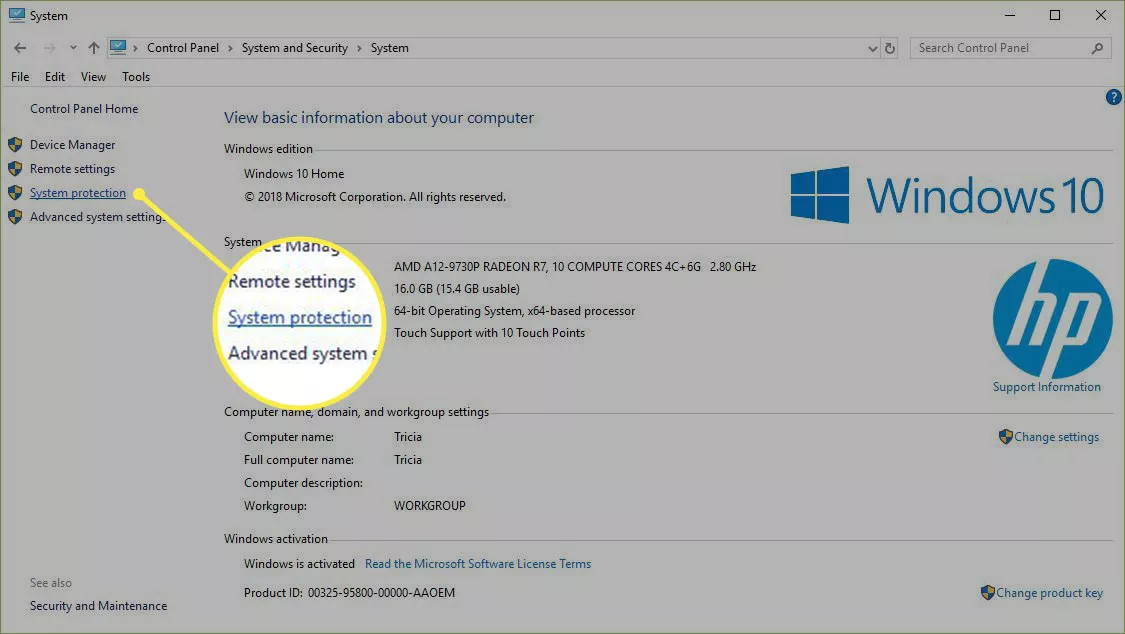Expand the chevron after System and Security
1125x634 pixels.
[x=359, y=48]
